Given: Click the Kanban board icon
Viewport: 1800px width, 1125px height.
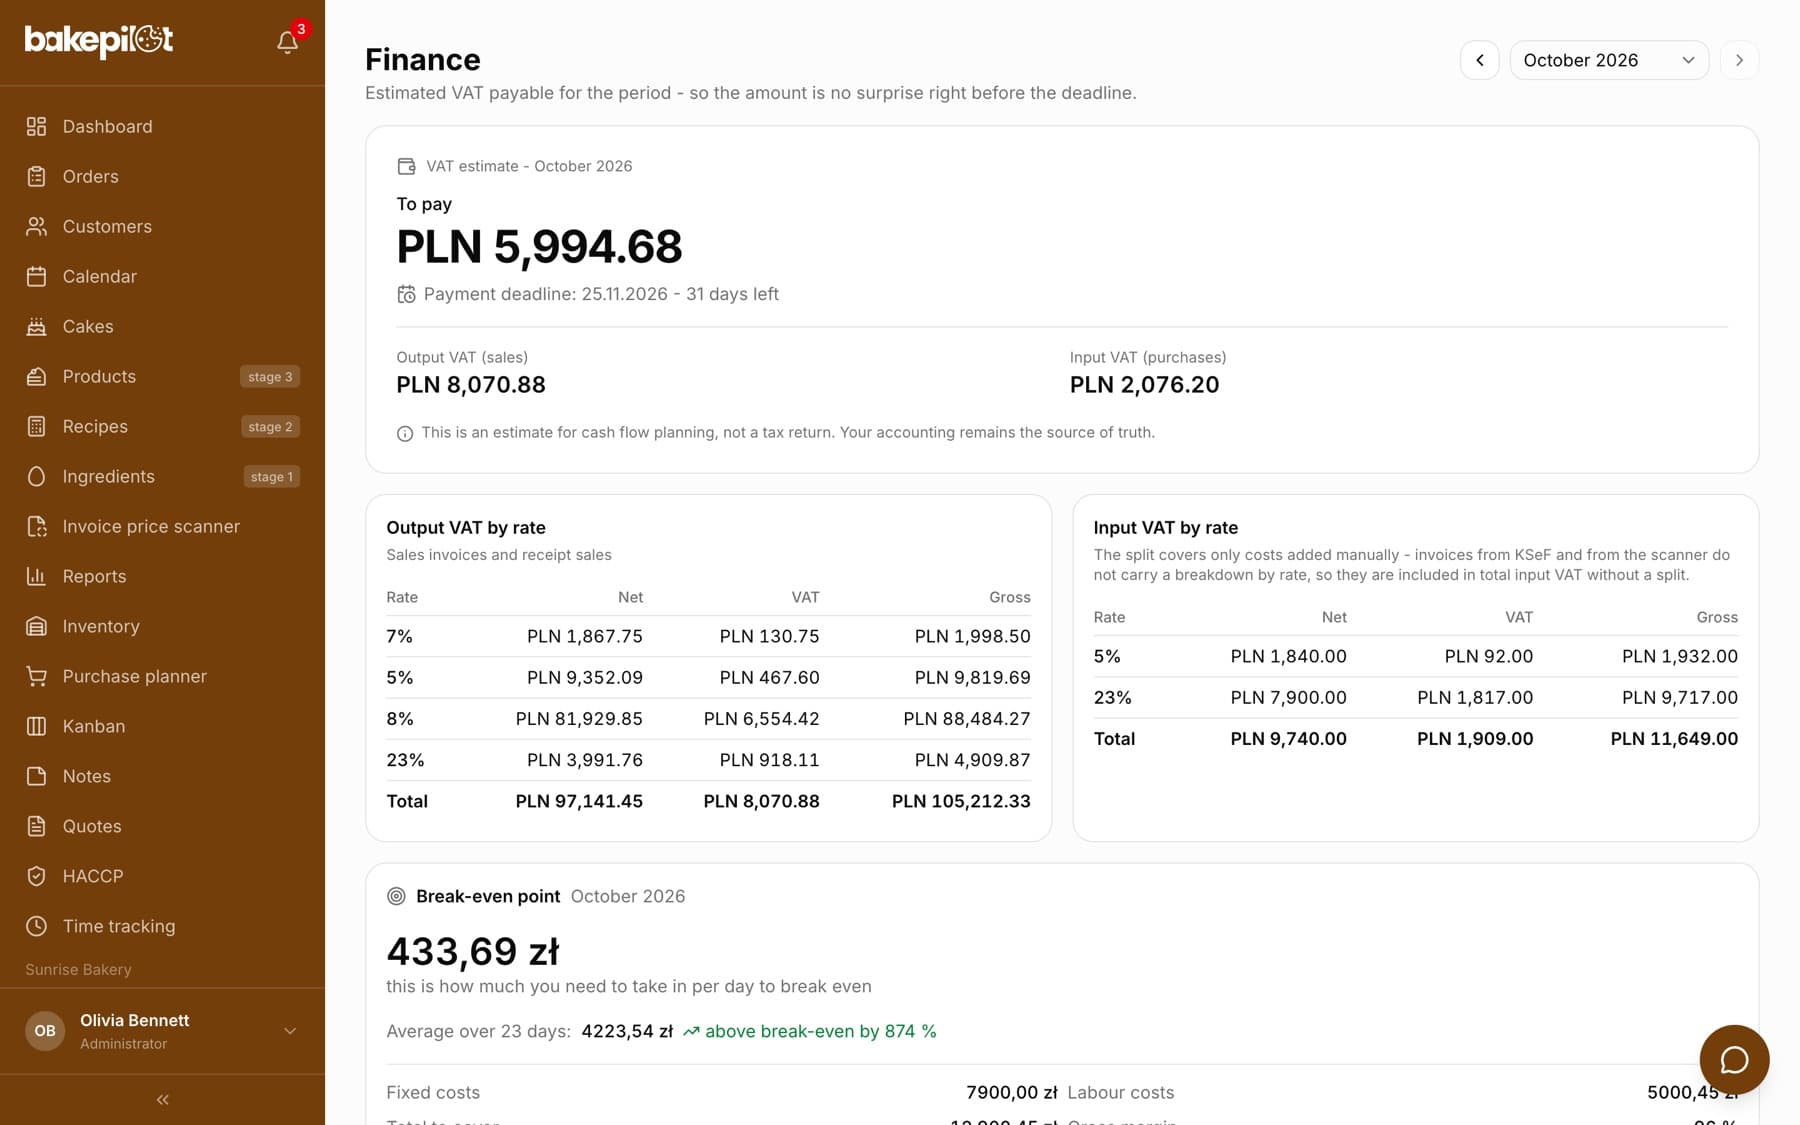Looking at the screenshot, I should (37, 726).
